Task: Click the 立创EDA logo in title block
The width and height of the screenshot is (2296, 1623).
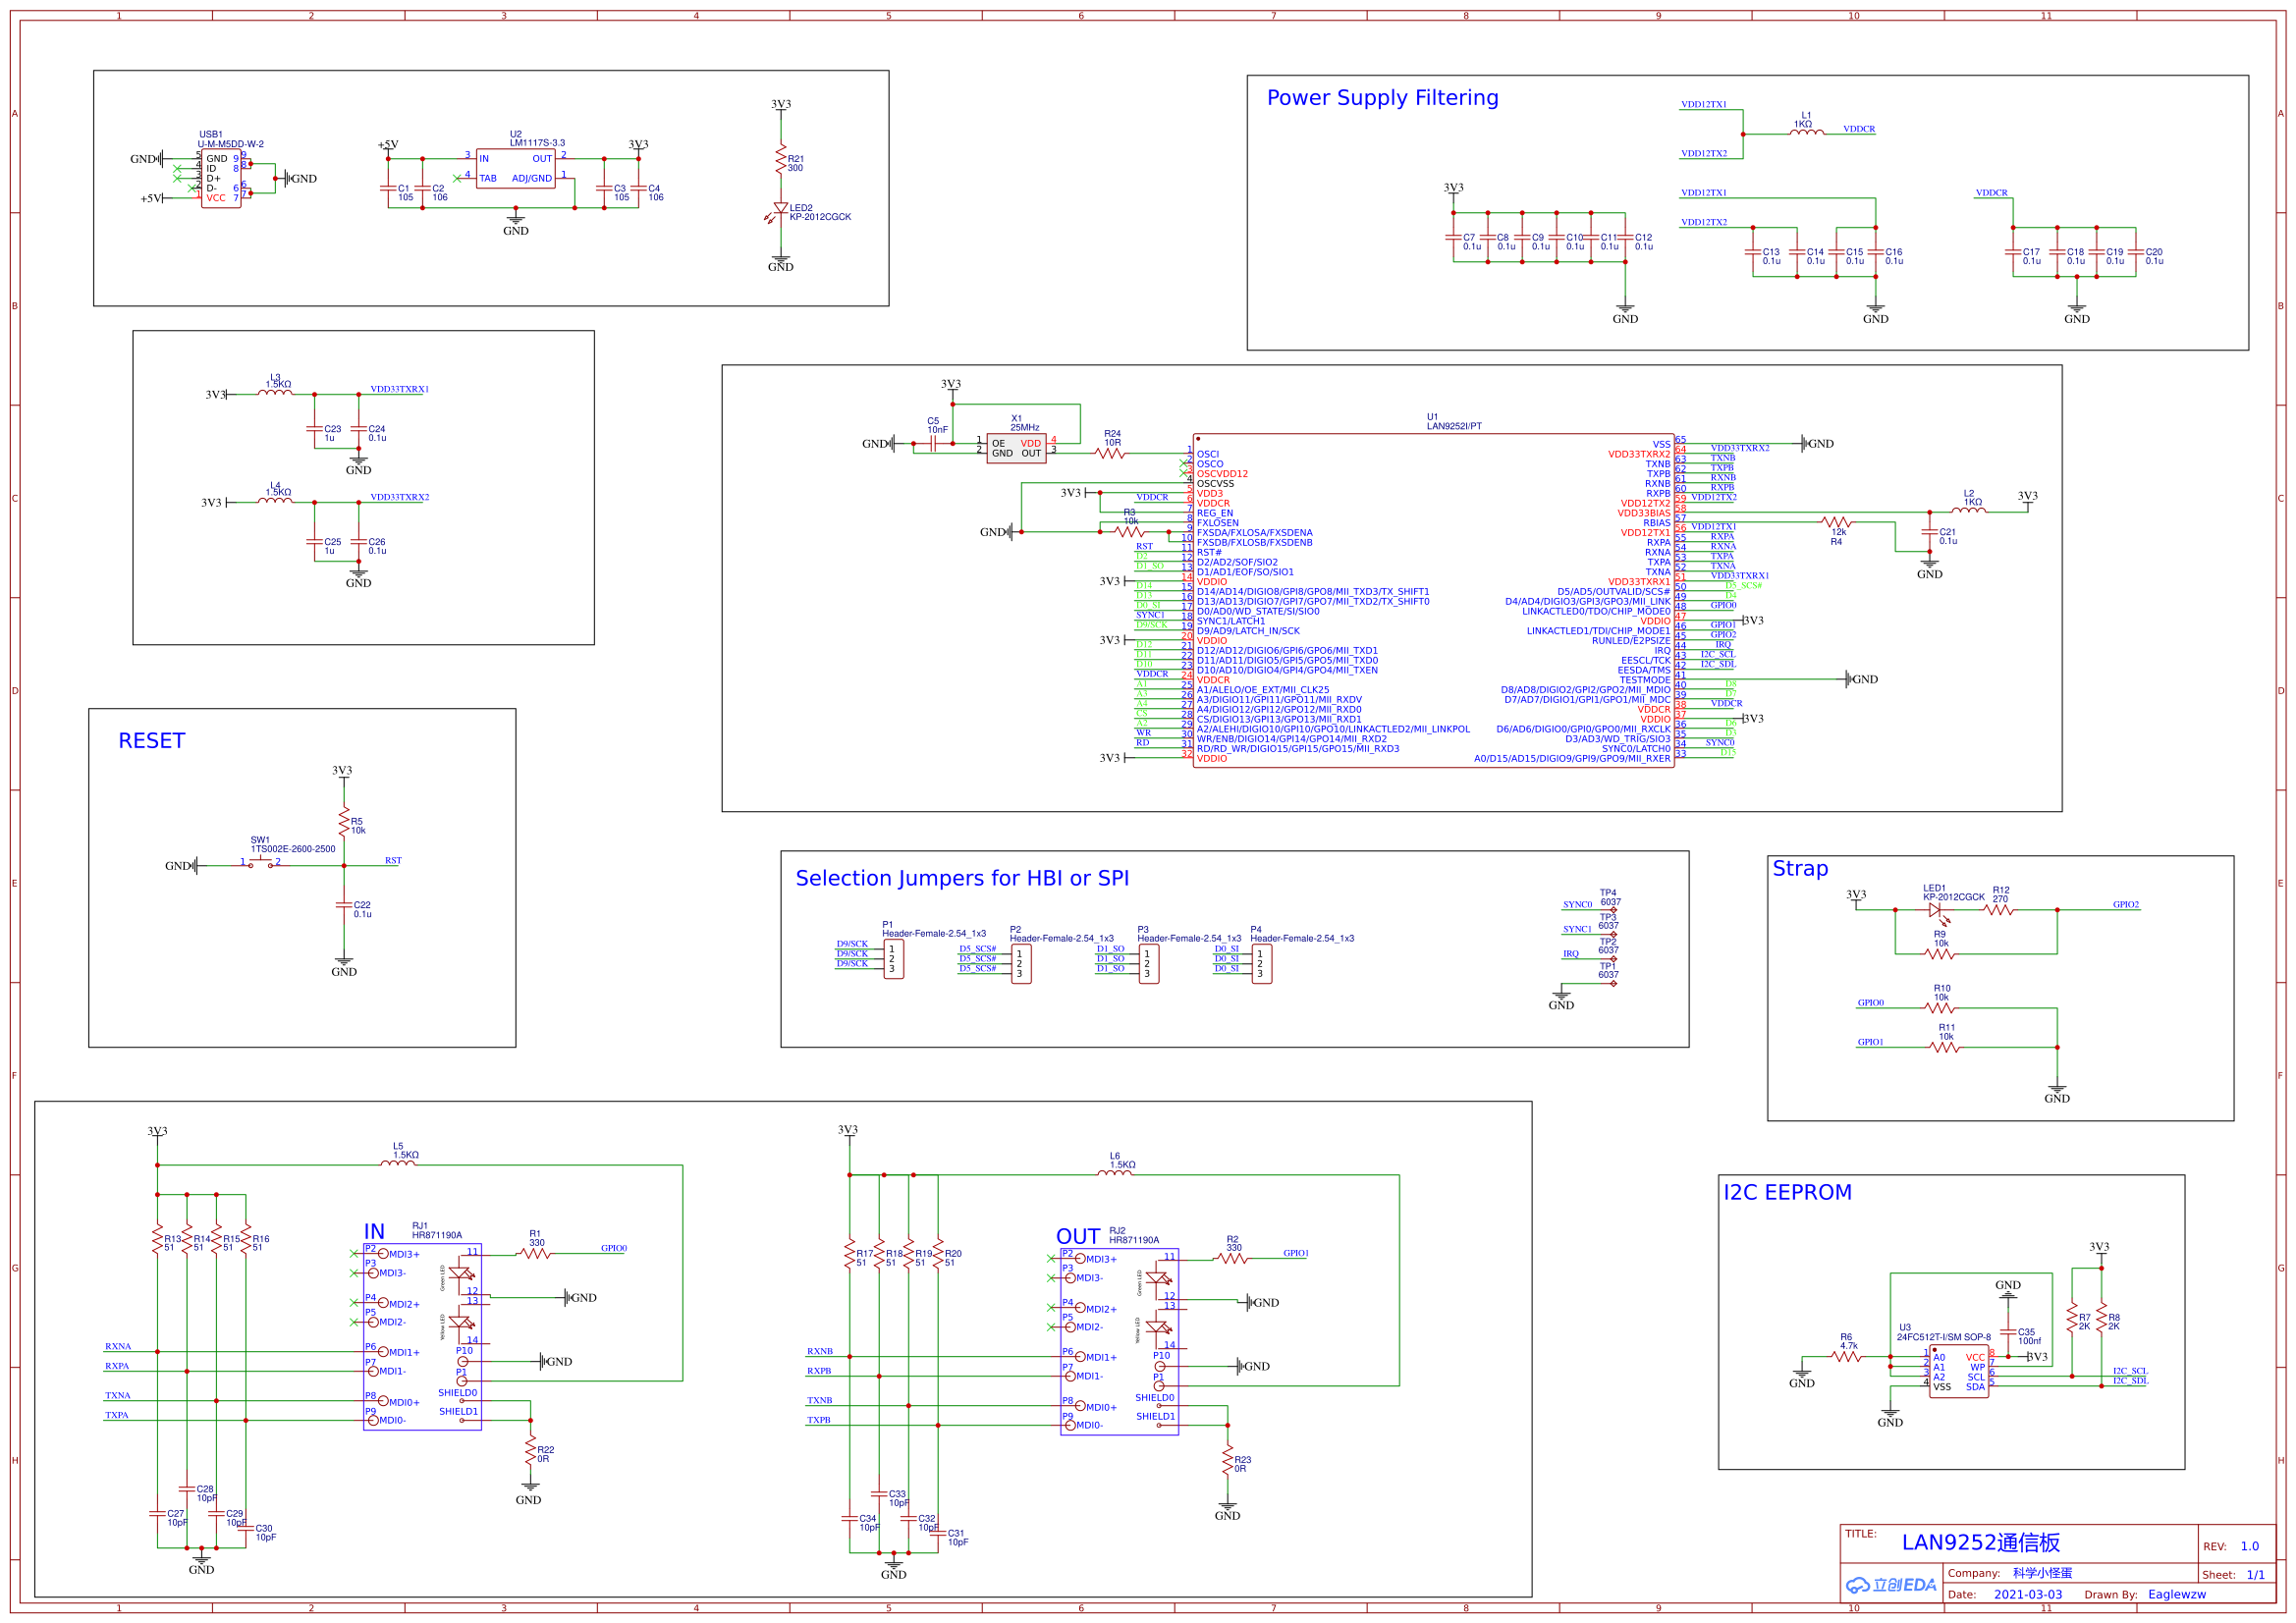Action: (x=1891, y=1585)
